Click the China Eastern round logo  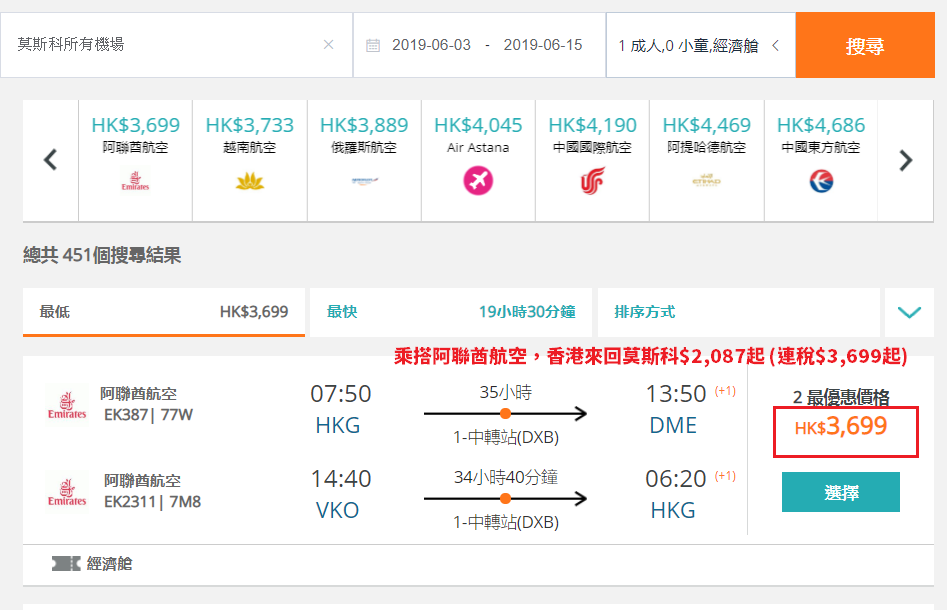click(821, 181)
